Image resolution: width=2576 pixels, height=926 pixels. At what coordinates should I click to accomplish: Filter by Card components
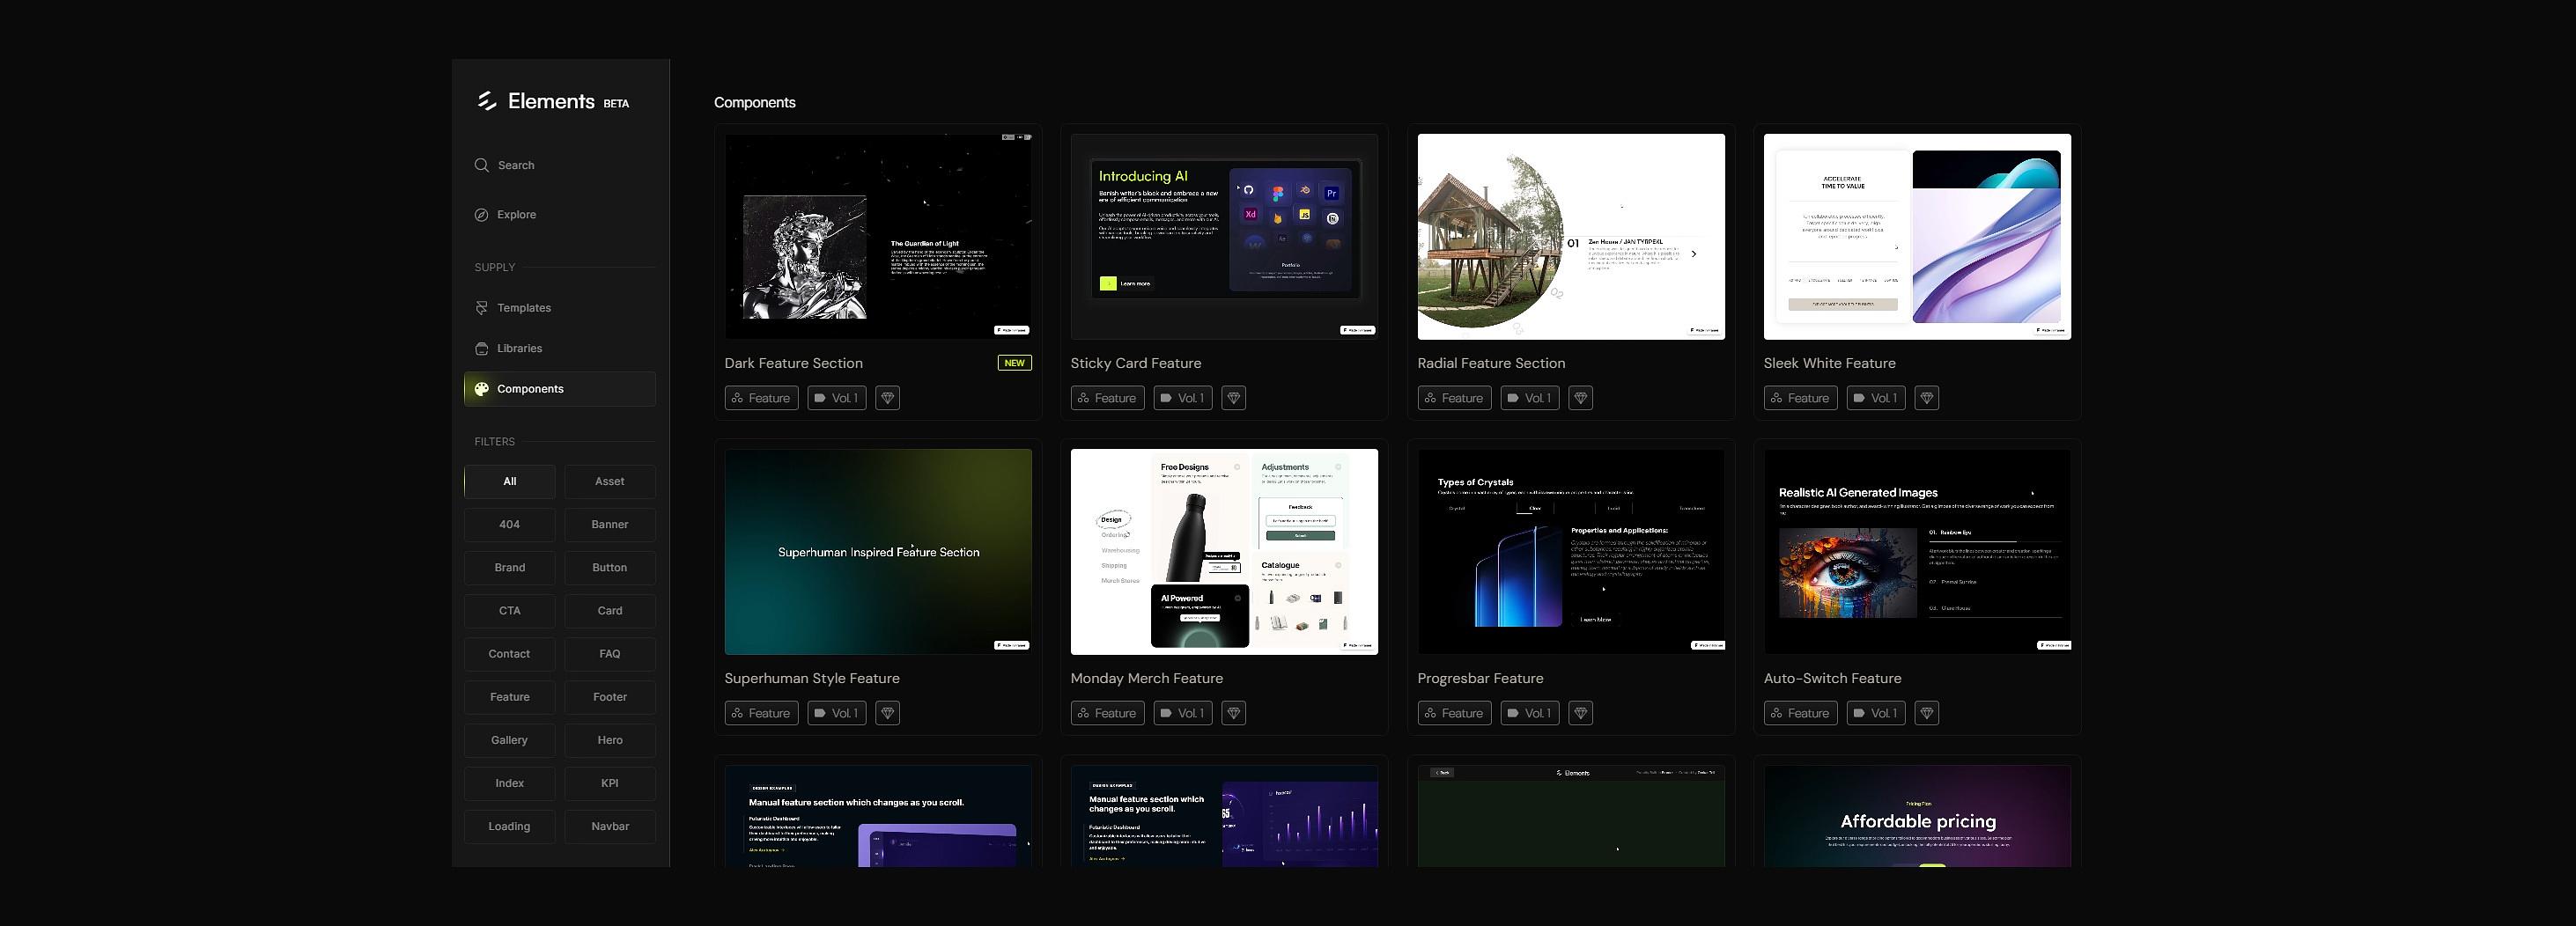610,611
